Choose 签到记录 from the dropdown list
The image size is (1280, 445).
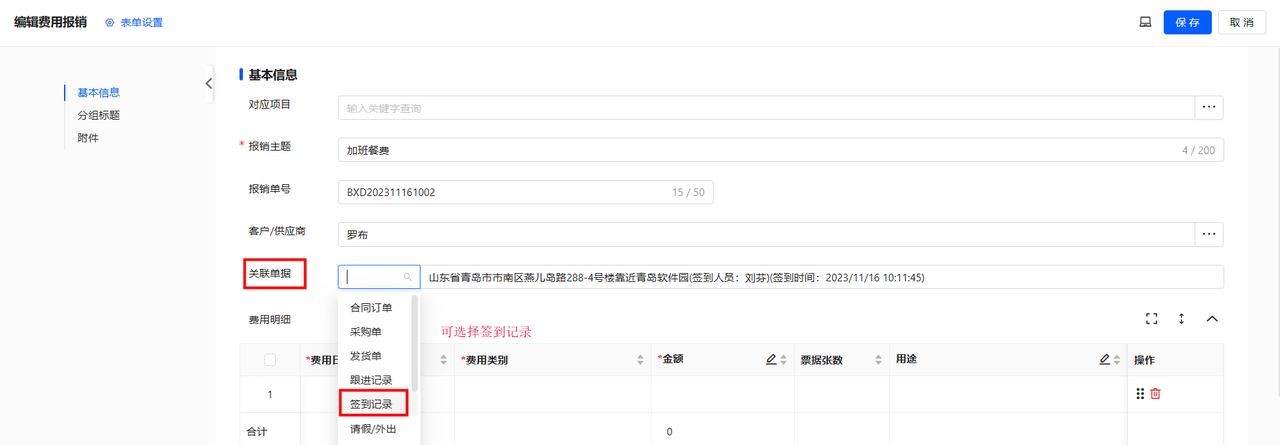point(371,405)
